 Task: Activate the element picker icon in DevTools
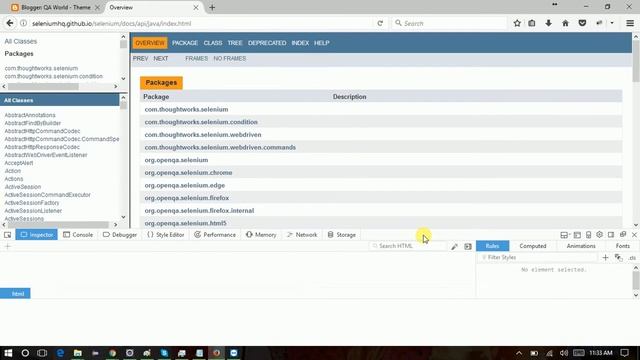[7, 235]
